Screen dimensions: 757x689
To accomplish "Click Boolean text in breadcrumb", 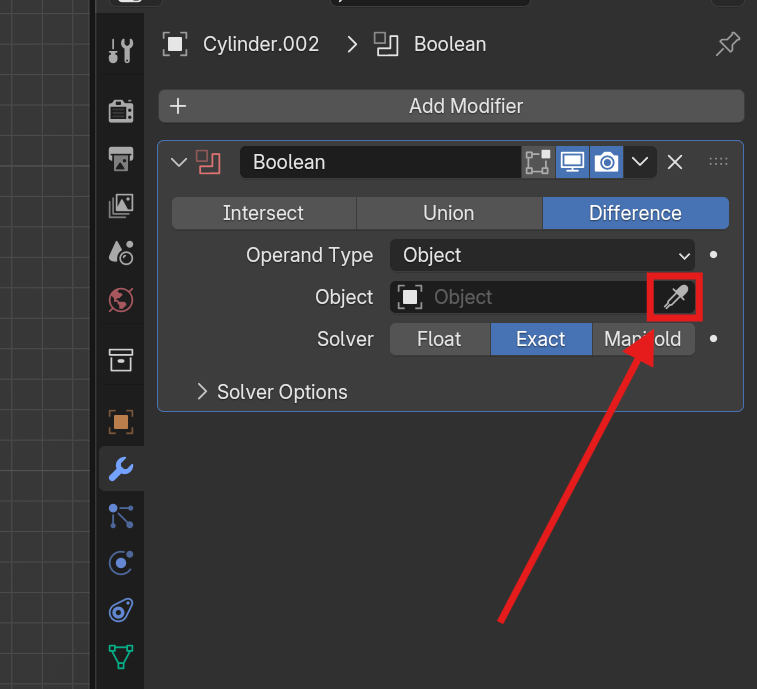I will coord(450,44).
